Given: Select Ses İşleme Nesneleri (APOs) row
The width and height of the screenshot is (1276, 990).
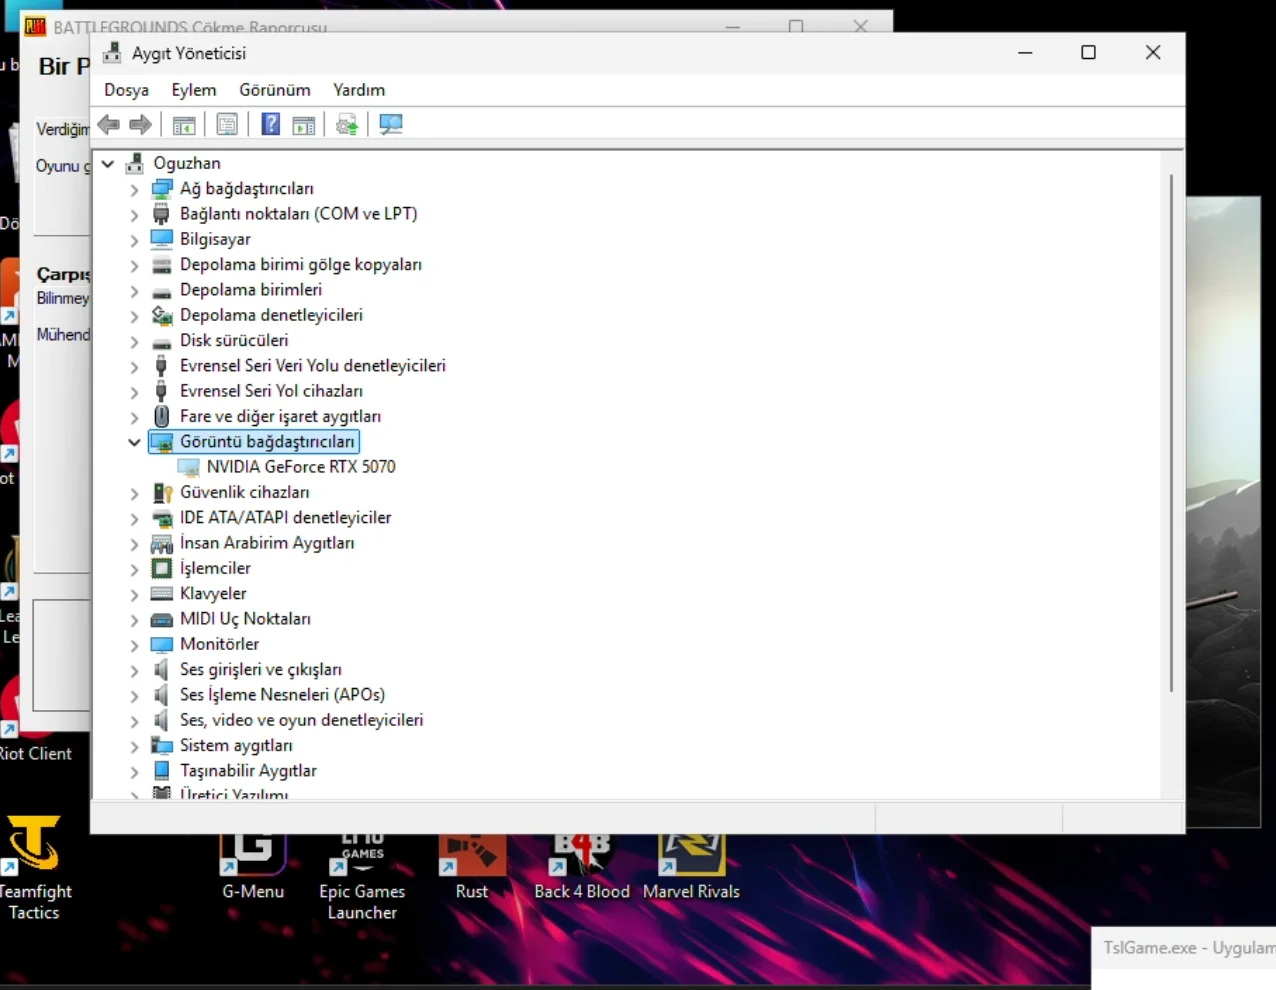Looking at the screenshot, I should pos(282,695).
